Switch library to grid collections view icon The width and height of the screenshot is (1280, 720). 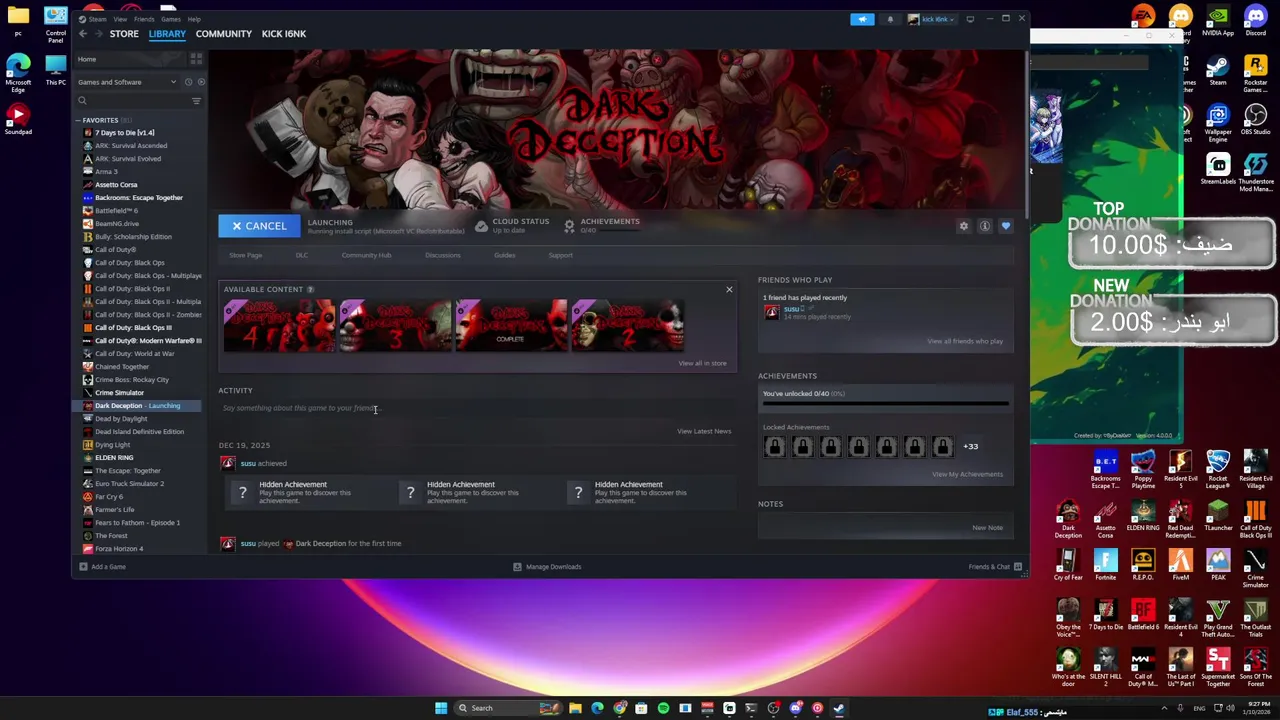(198, 59)
